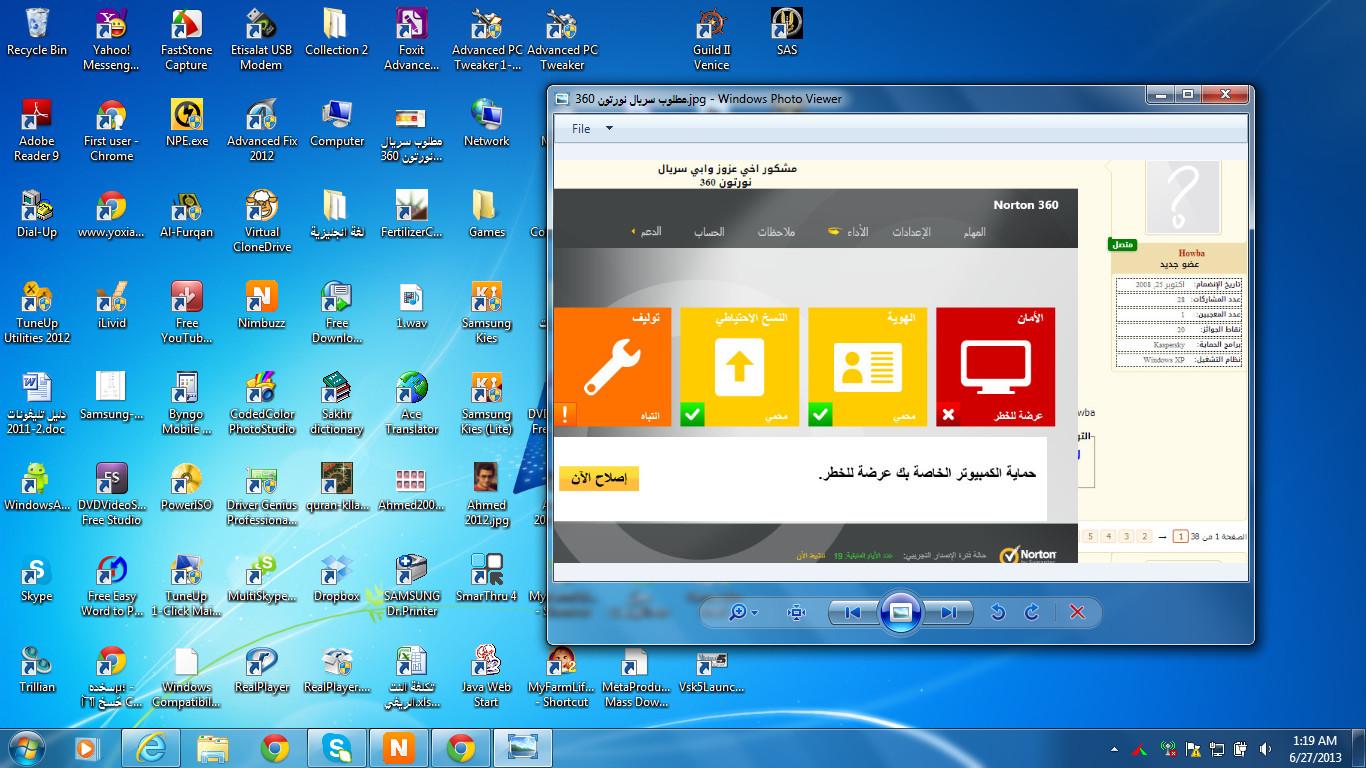Open Recycle Bin desktop icon
The height and width of the screenshot is (768, 1366).
coord(37,33)
